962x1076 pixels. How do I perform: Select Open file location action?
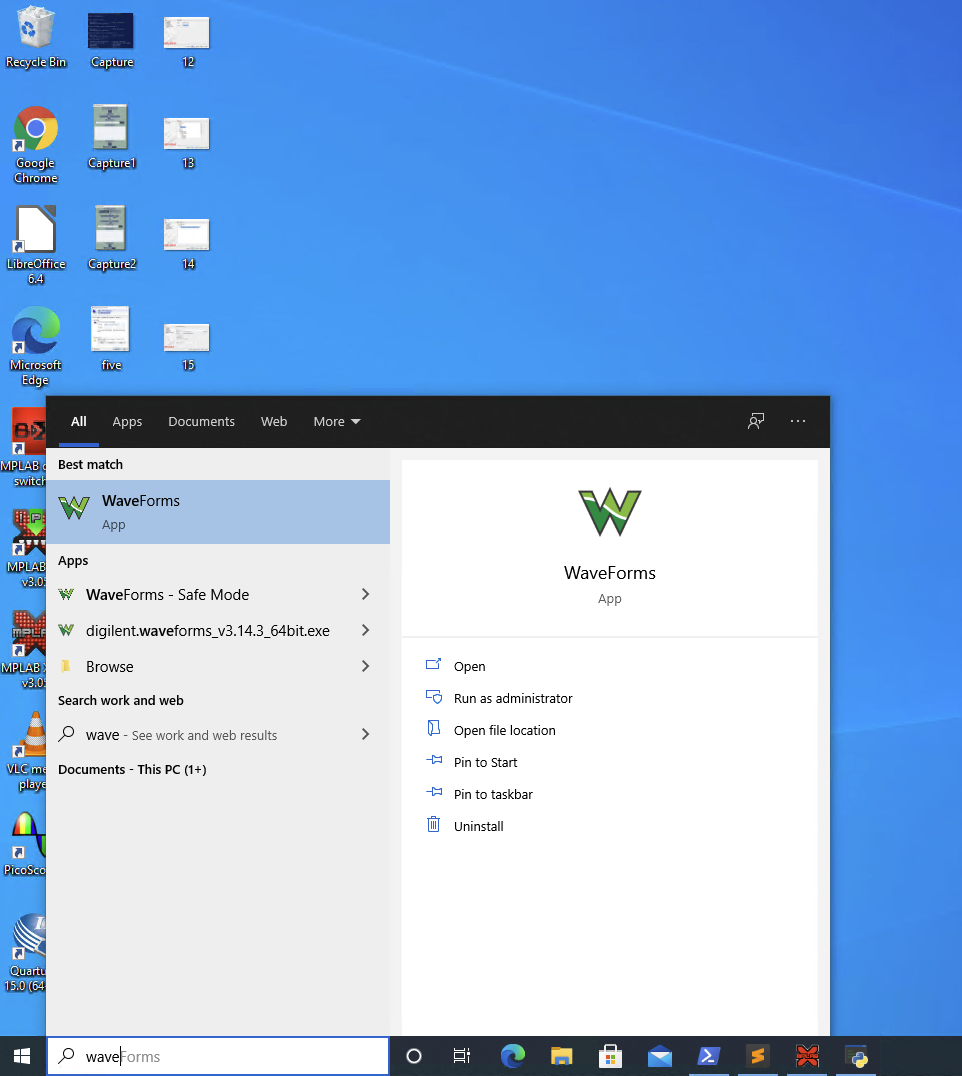click(504, 730)
